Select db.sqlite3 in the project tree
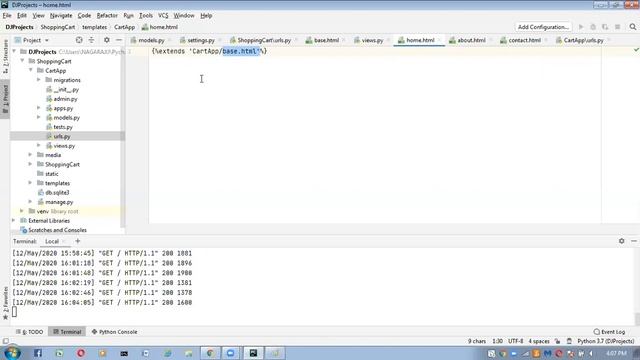 [57, 192]
